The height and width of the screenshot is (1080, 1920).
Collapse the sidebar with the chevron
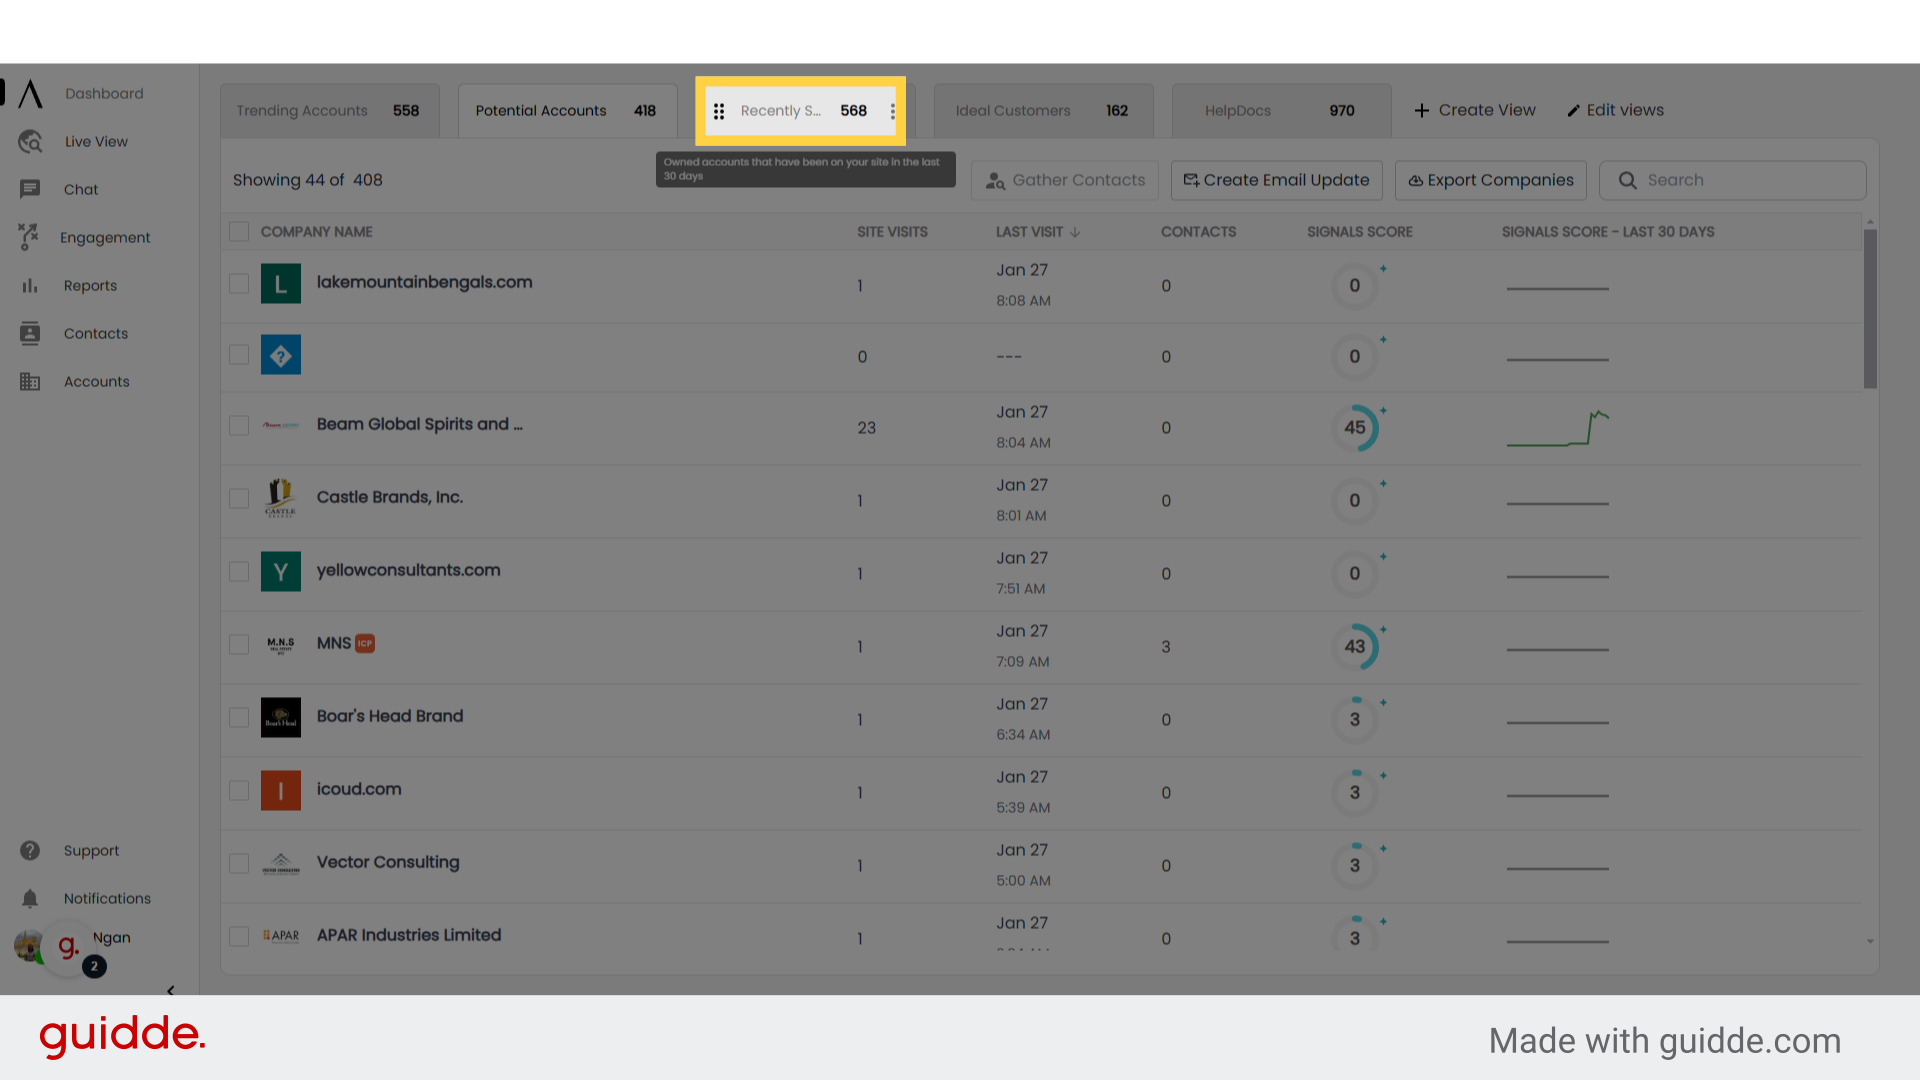[171, 990]
